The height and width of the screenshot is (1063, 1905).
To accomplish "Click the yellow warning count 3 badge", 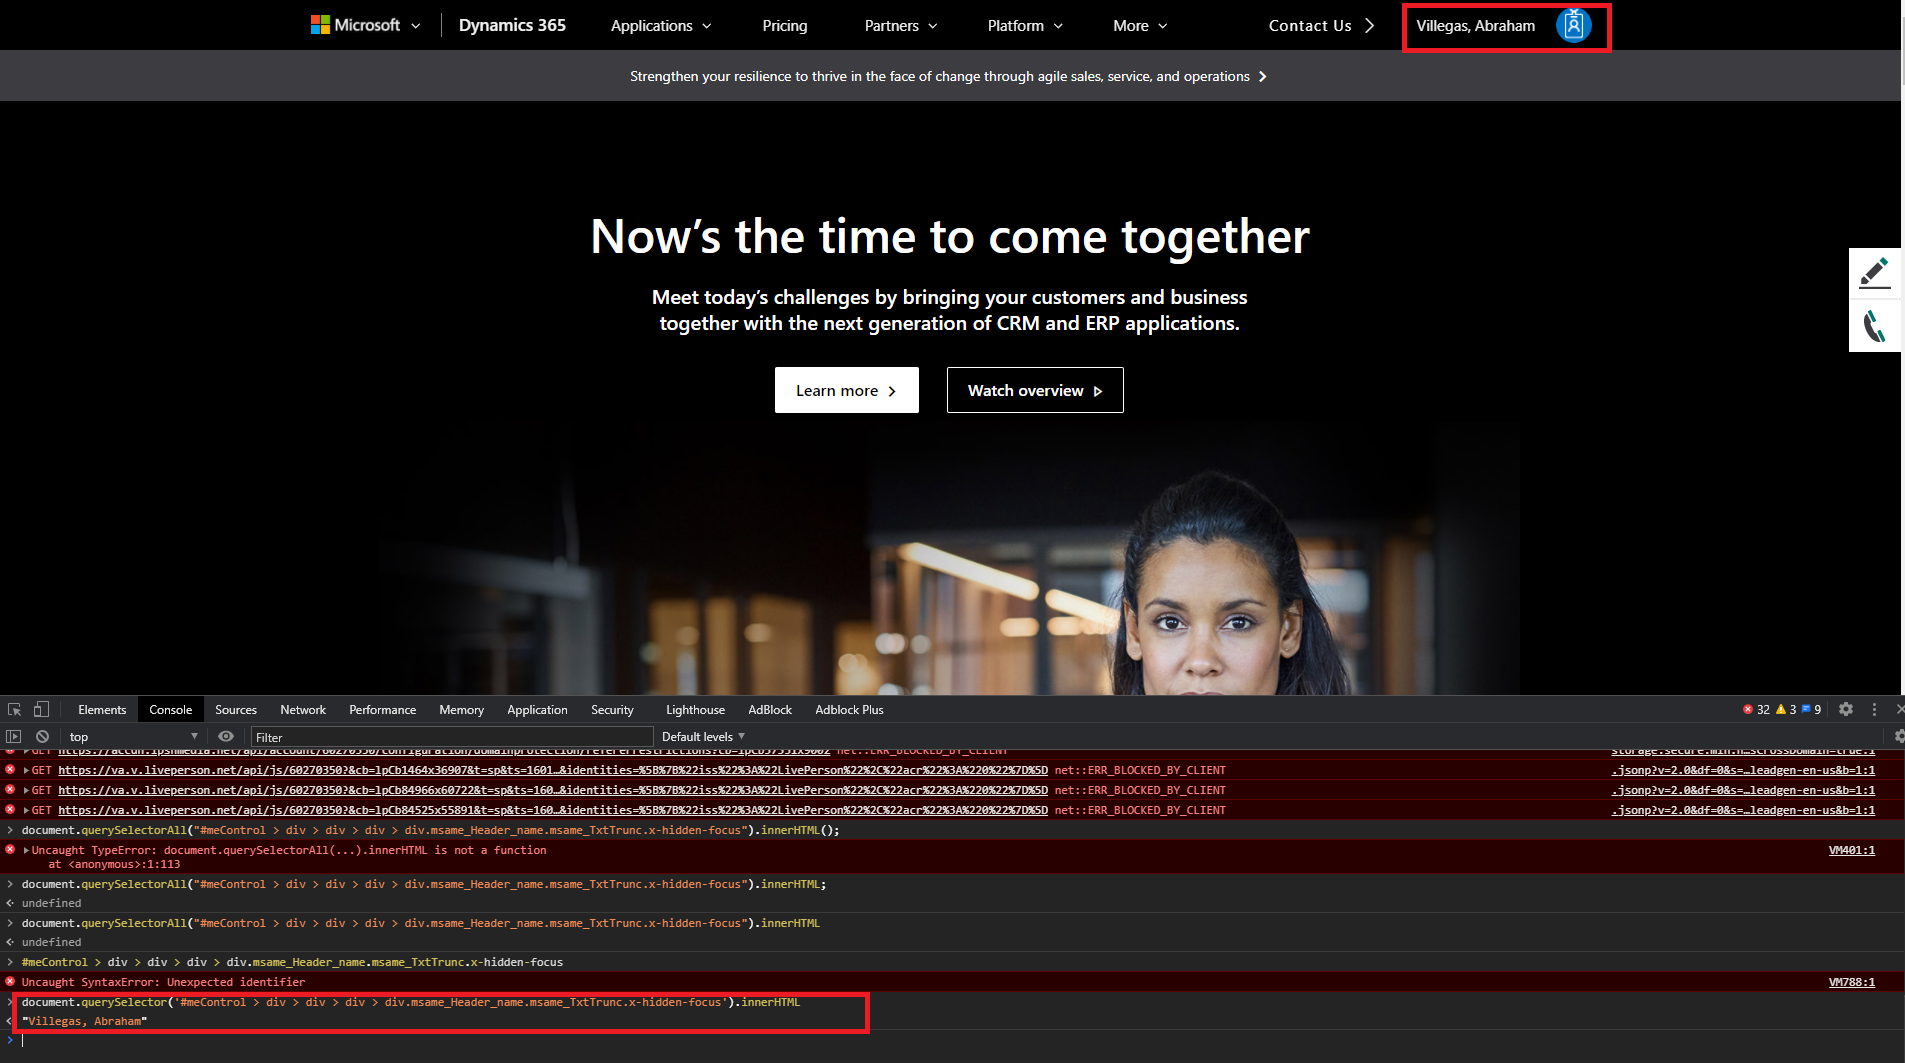I will pyautogui.click(x=1786, y=709).
